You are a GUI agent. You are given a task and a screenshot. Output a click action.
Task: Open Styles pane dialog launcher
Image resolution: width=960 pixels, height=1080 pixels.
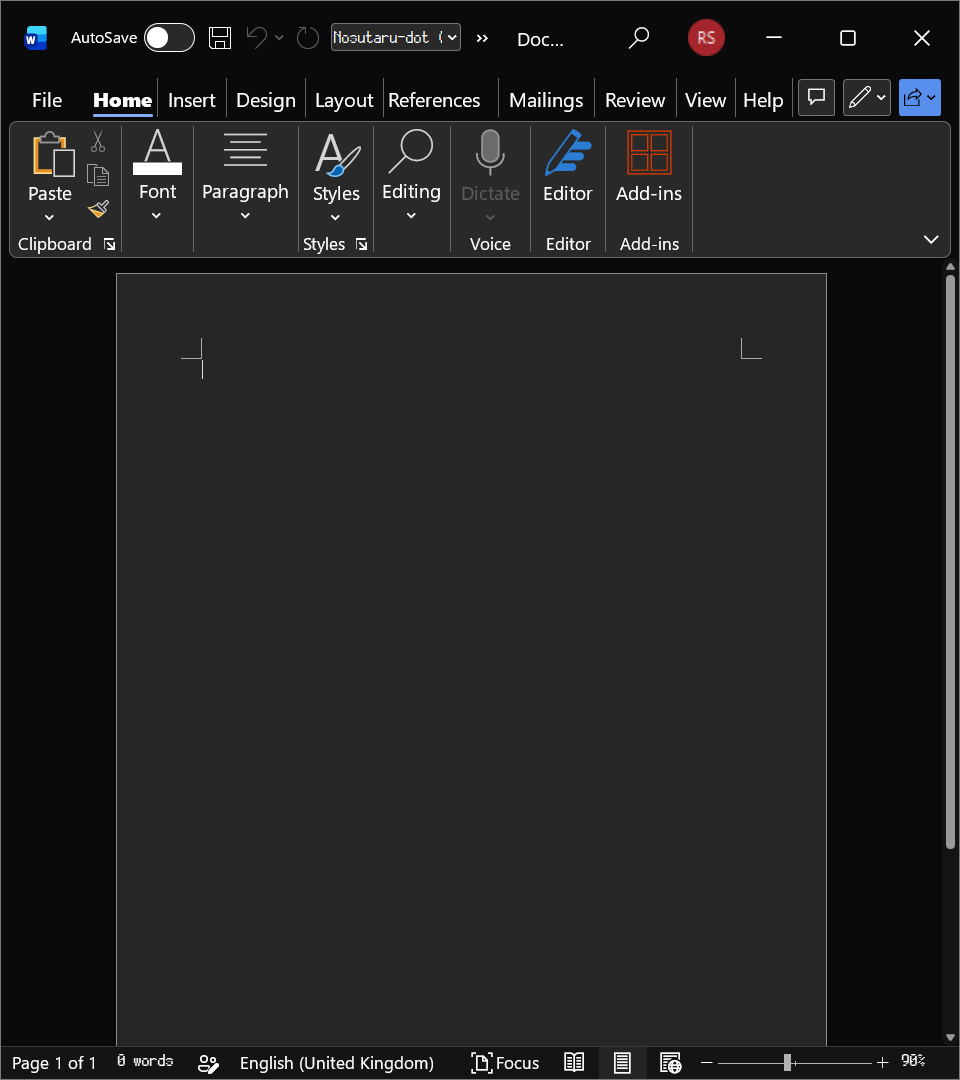pos(362,244)
